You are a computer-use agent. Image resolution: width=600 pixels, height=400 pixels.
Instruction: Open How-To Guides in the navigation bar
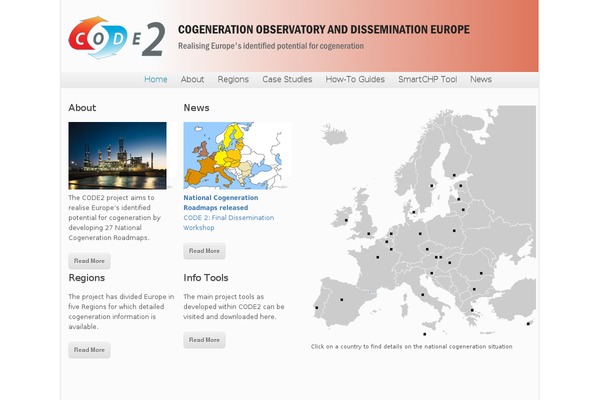coord(355,79)
